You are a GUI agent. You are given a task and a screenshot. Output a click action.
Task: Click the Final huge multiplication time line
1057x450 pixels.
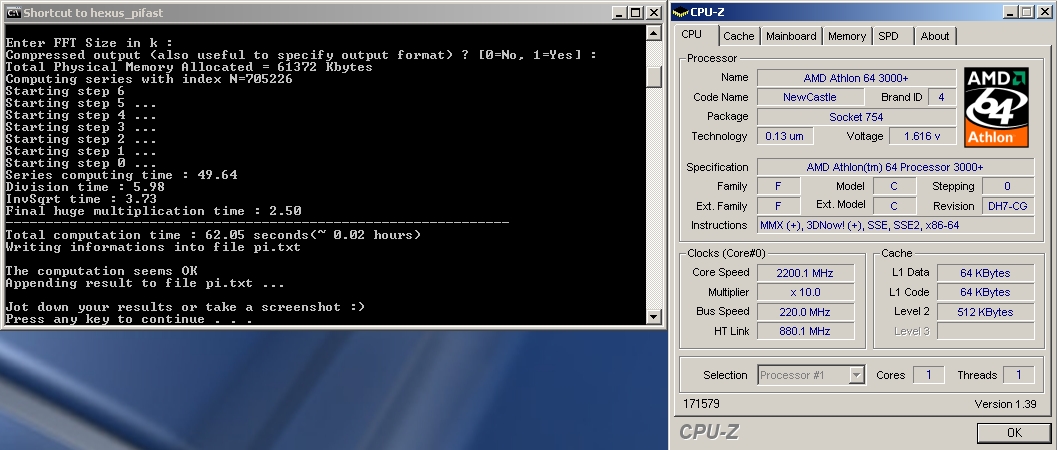pyautogui.click(x=153, y=211)
